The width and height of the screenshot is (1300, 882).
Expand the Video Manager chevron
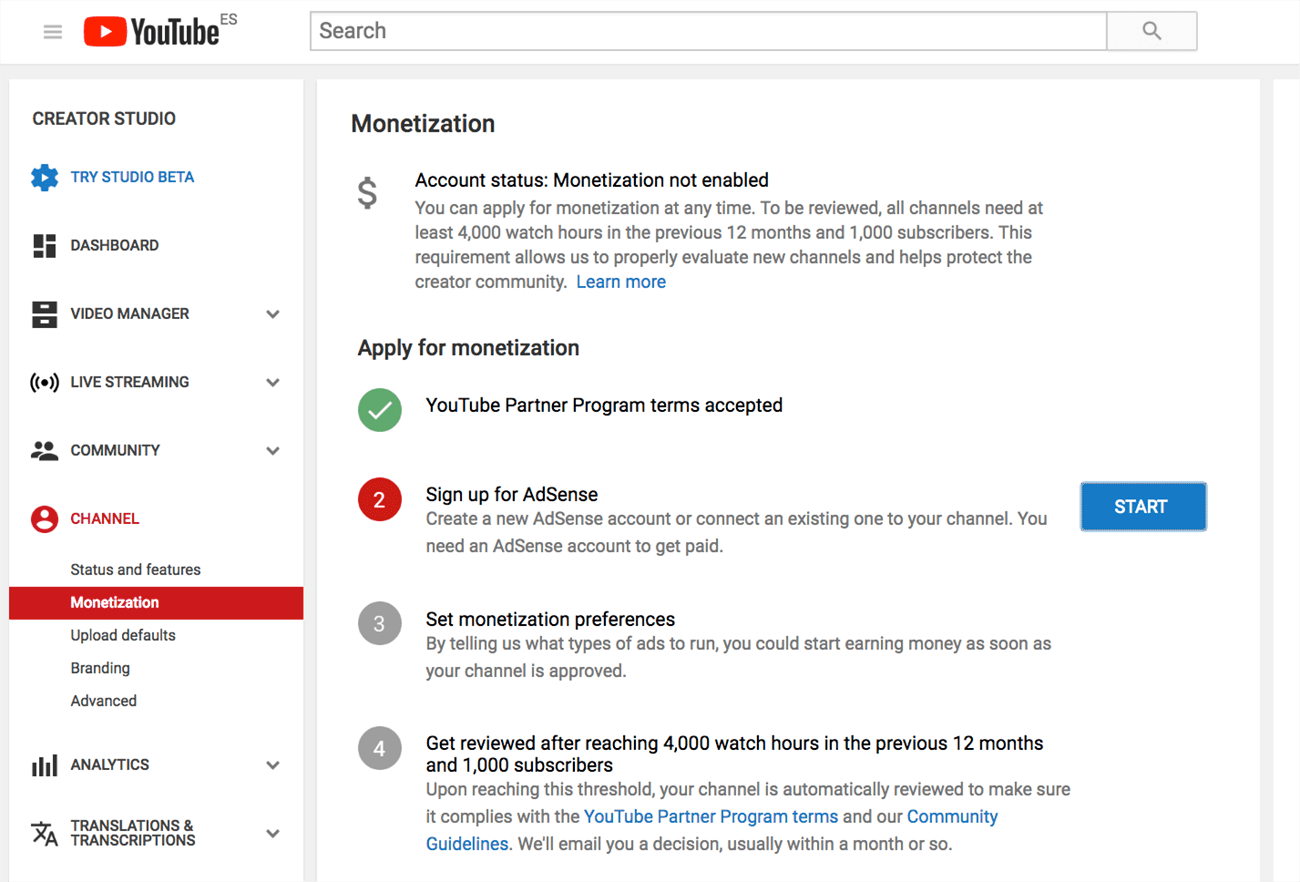[x=273, y=314]
